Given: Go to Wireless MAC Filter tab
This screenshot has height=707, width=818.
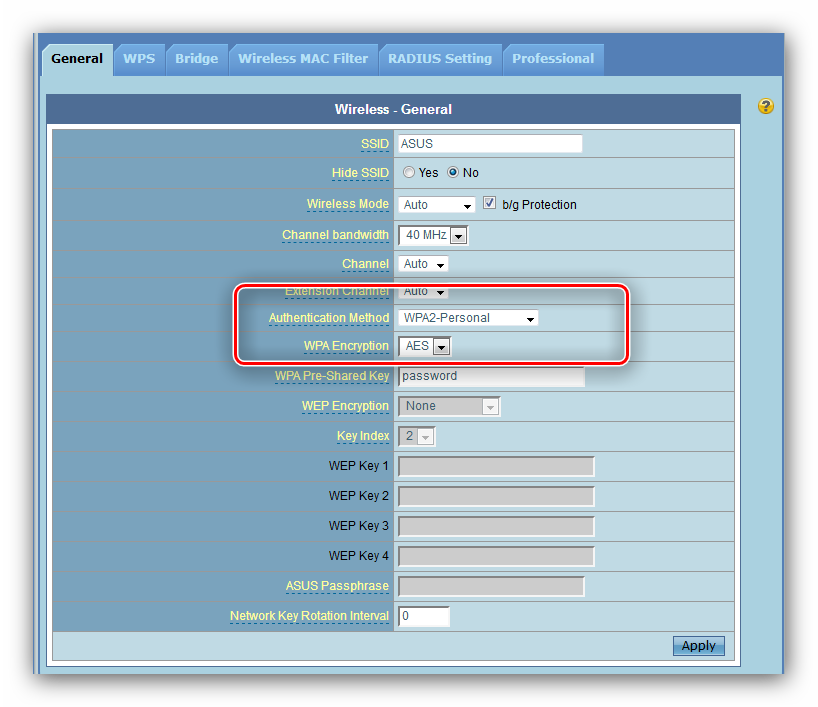Looking at the screenshot, I should coord(303,59).
